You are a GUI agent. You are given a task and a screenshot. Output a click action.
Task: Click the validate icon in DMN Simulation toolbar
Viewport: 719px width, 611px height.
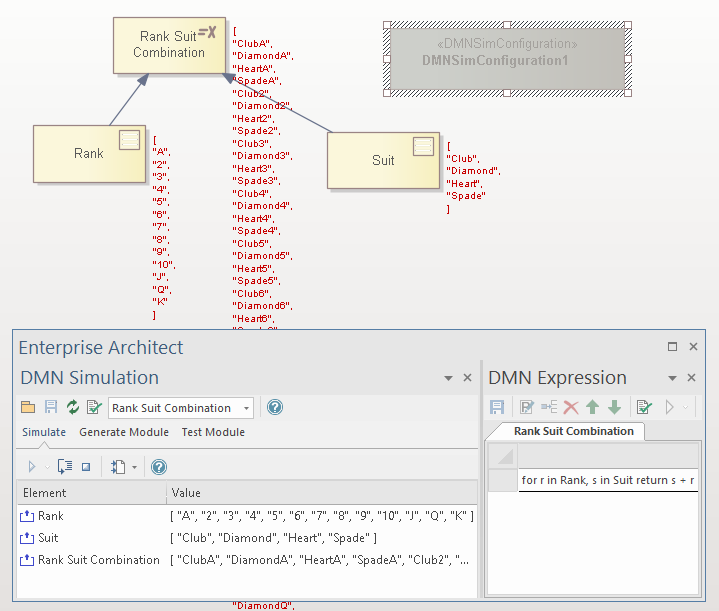coord(94,407)
